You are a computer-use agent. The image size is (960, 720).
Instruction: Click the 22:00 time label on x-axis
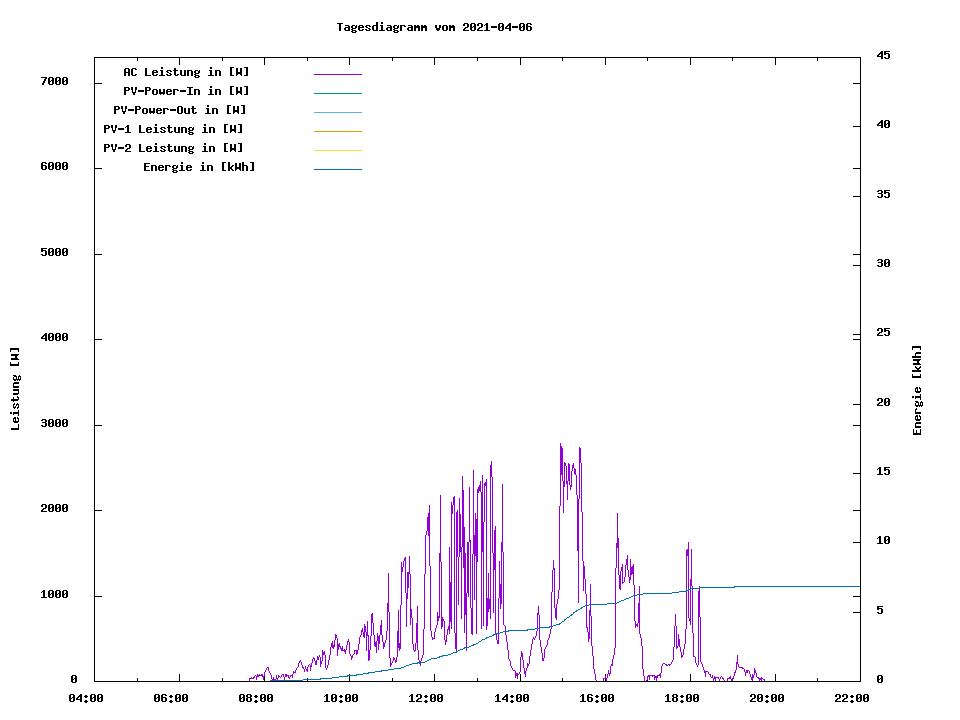click(x=851, y=698)
